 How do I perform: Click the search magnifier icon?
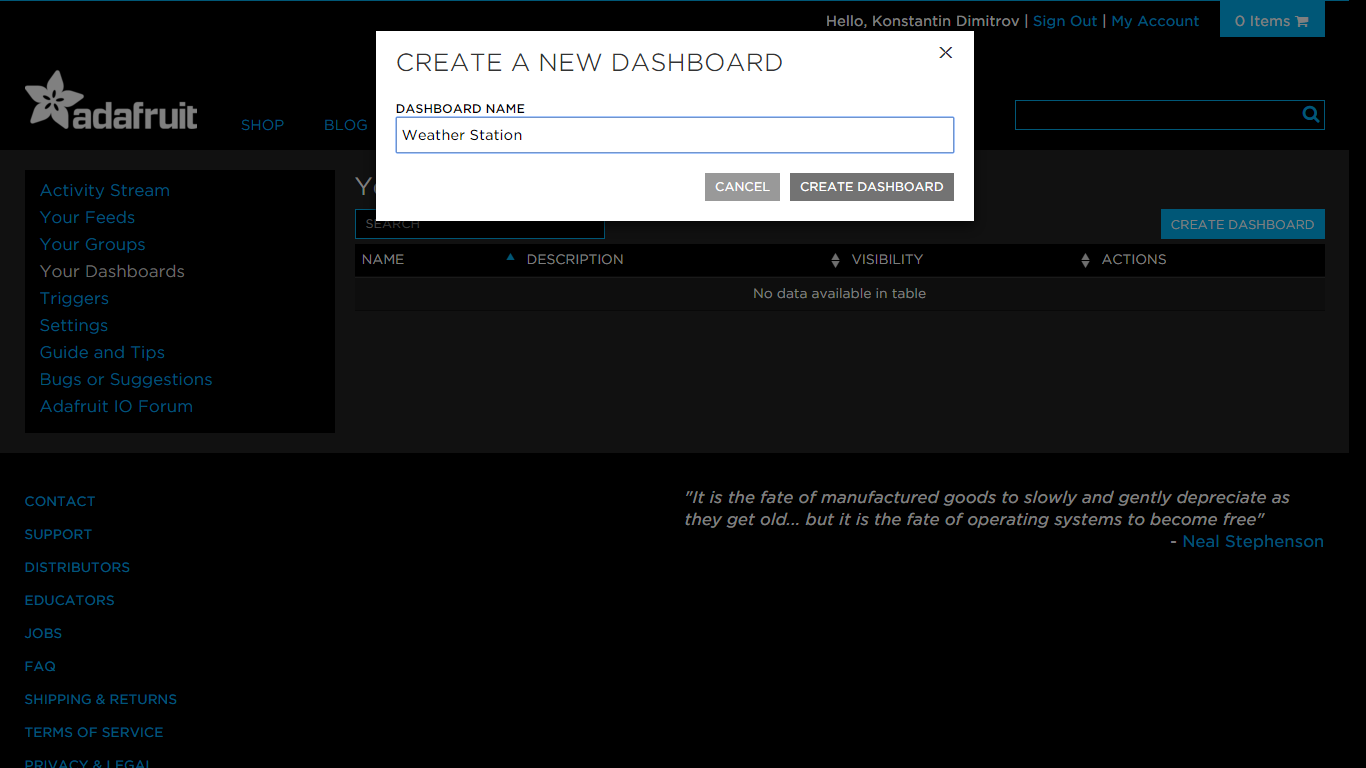pos(1310,114)
